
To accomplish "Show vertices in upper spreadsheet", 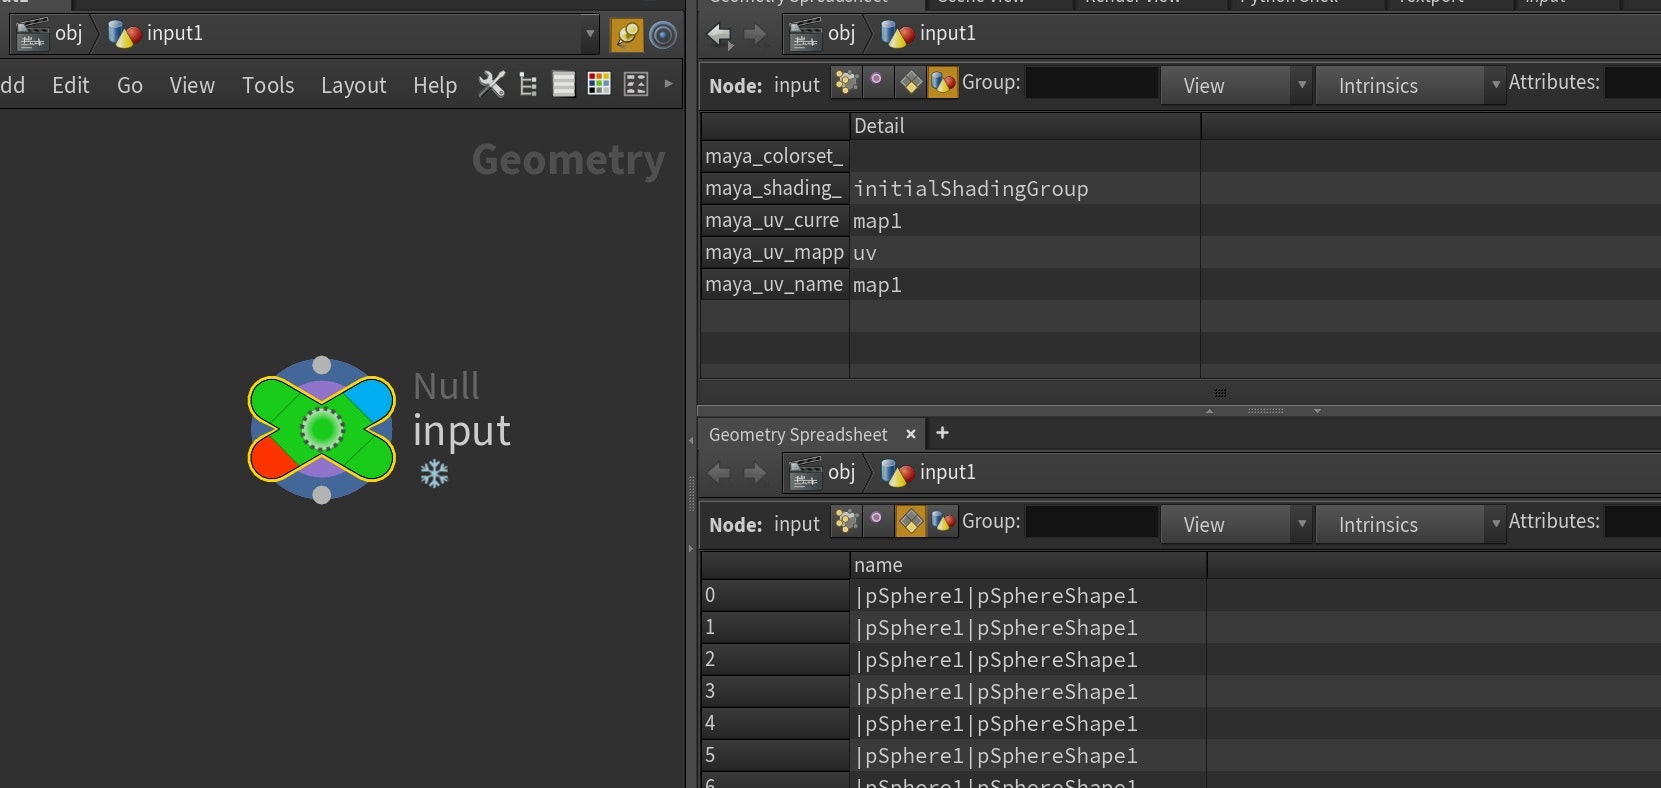I will pyautogui.click(x=877, y=80).
